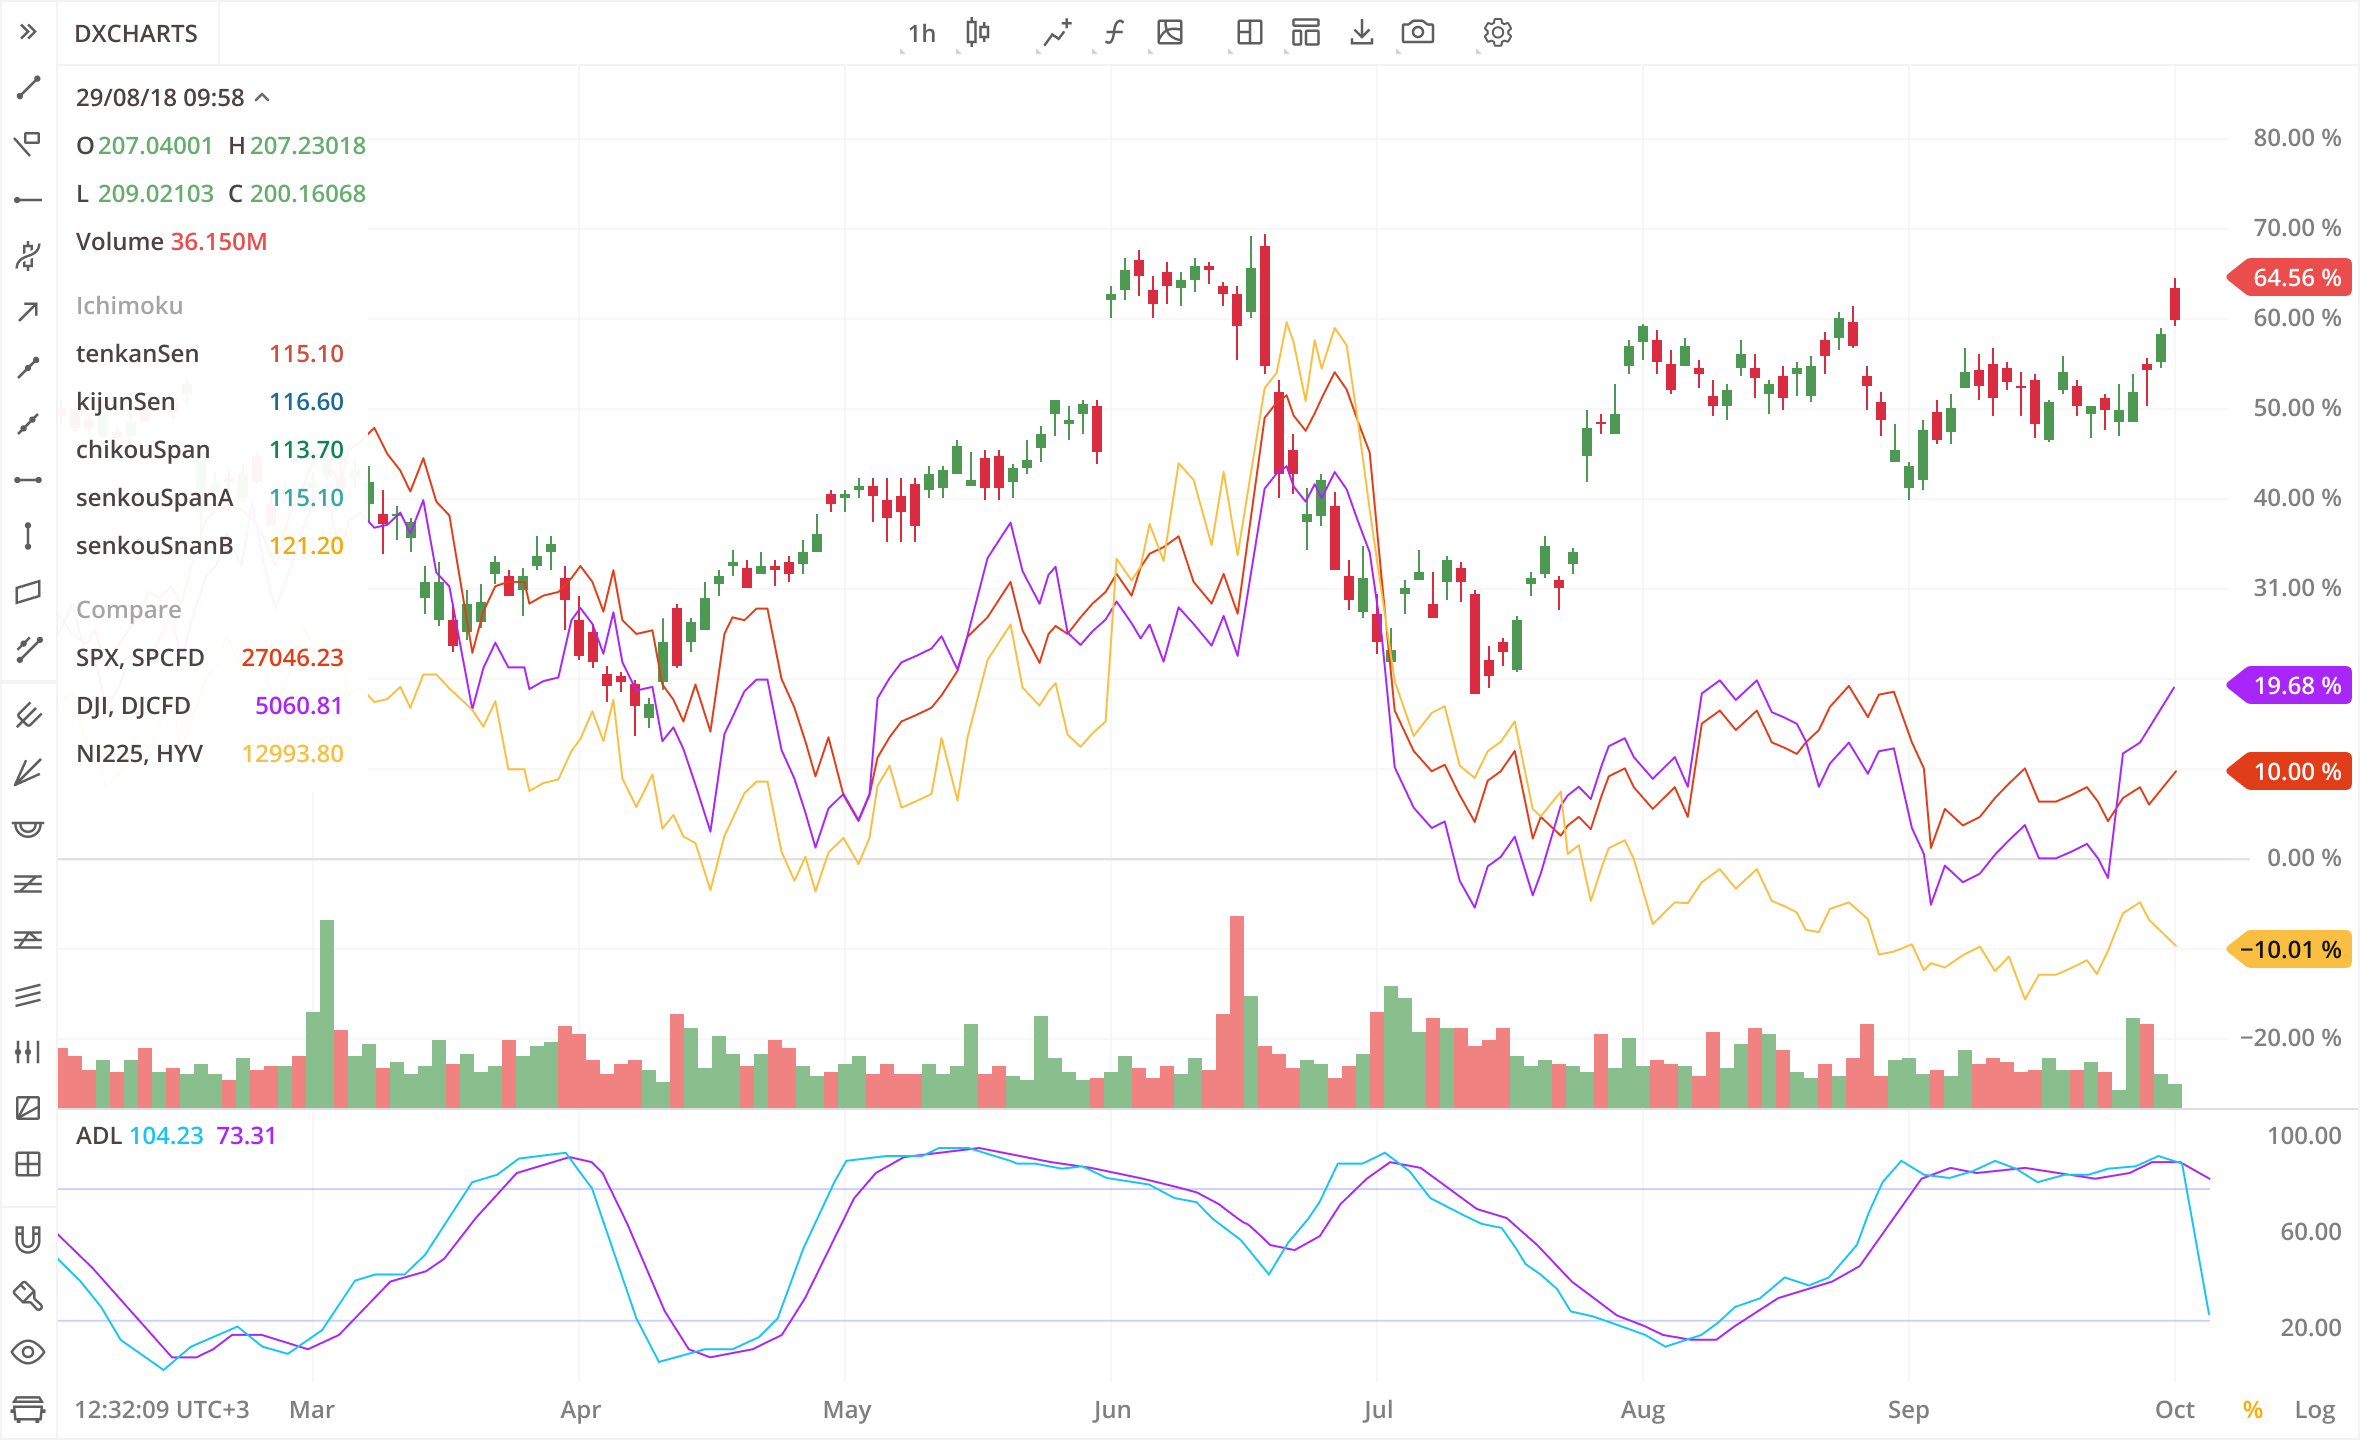Expand the left toolbar with double chevron

27,31
